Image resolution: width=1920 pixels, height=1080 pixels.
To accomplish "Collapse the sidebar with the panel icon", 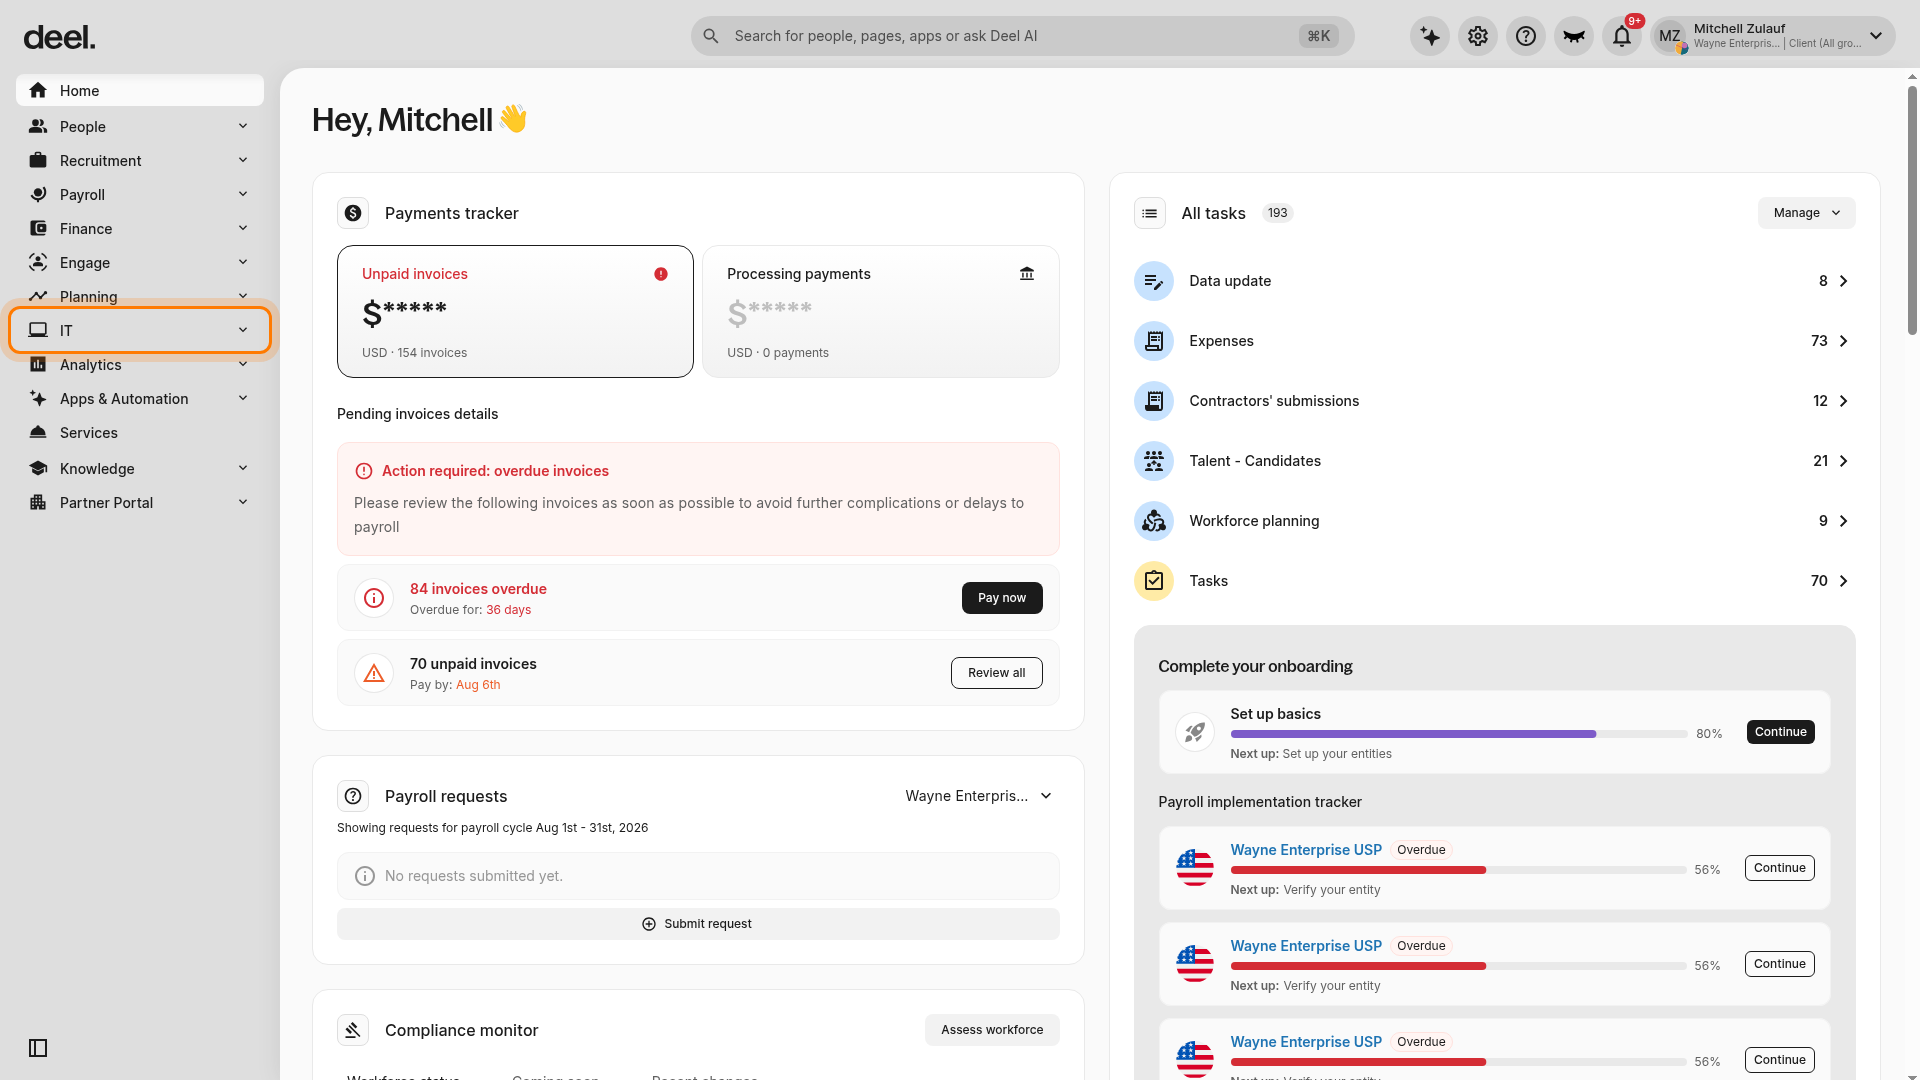I will (38, 1048).
